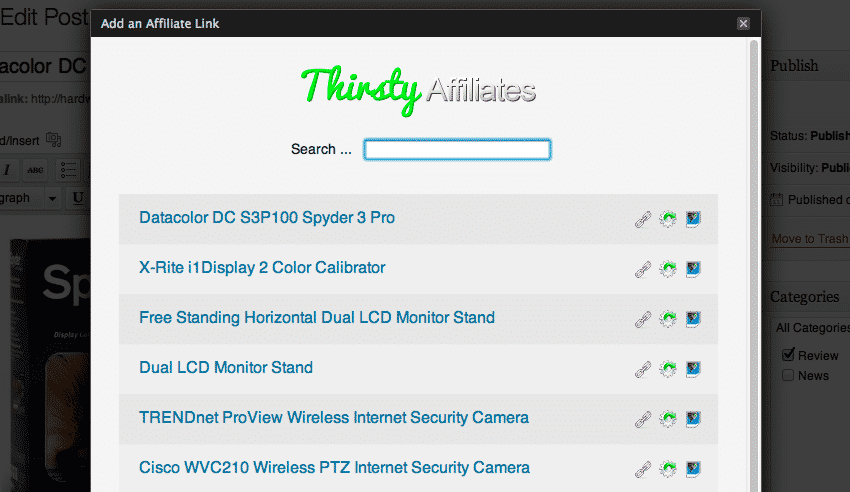Image resolution: width=850 pixels, height=492 pixels.
Task: Click chain link icon for Dual LCD Monitor Stand
Action: (x=643, y=369)
